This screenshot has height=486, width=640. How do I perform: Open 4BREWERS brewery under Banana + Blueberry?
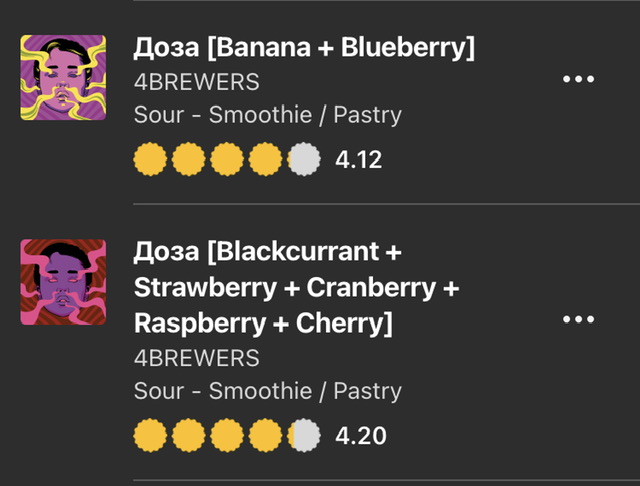point(196,82)
